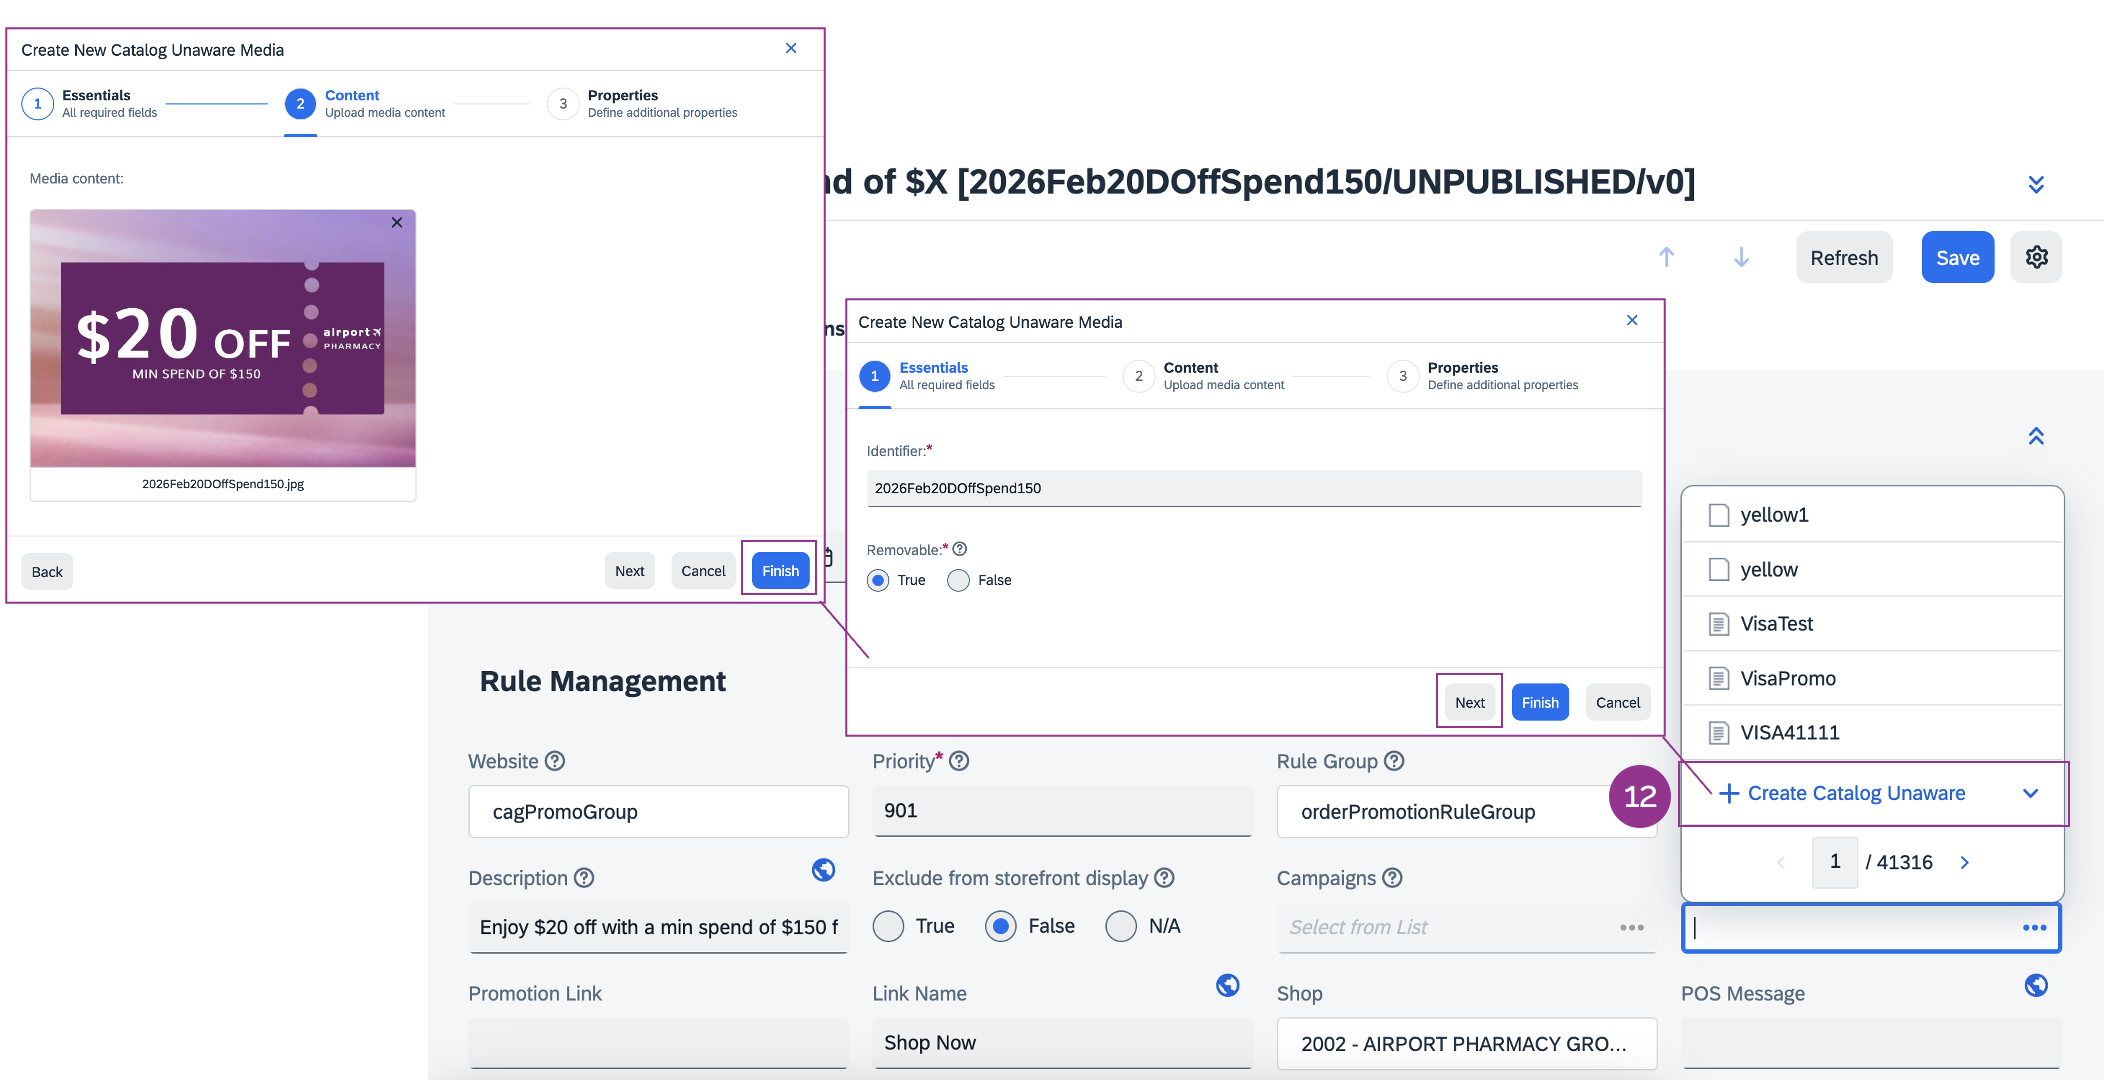Click the Description localization globe icon
The image size is (2104, 1080).
(x=823, y=870)
